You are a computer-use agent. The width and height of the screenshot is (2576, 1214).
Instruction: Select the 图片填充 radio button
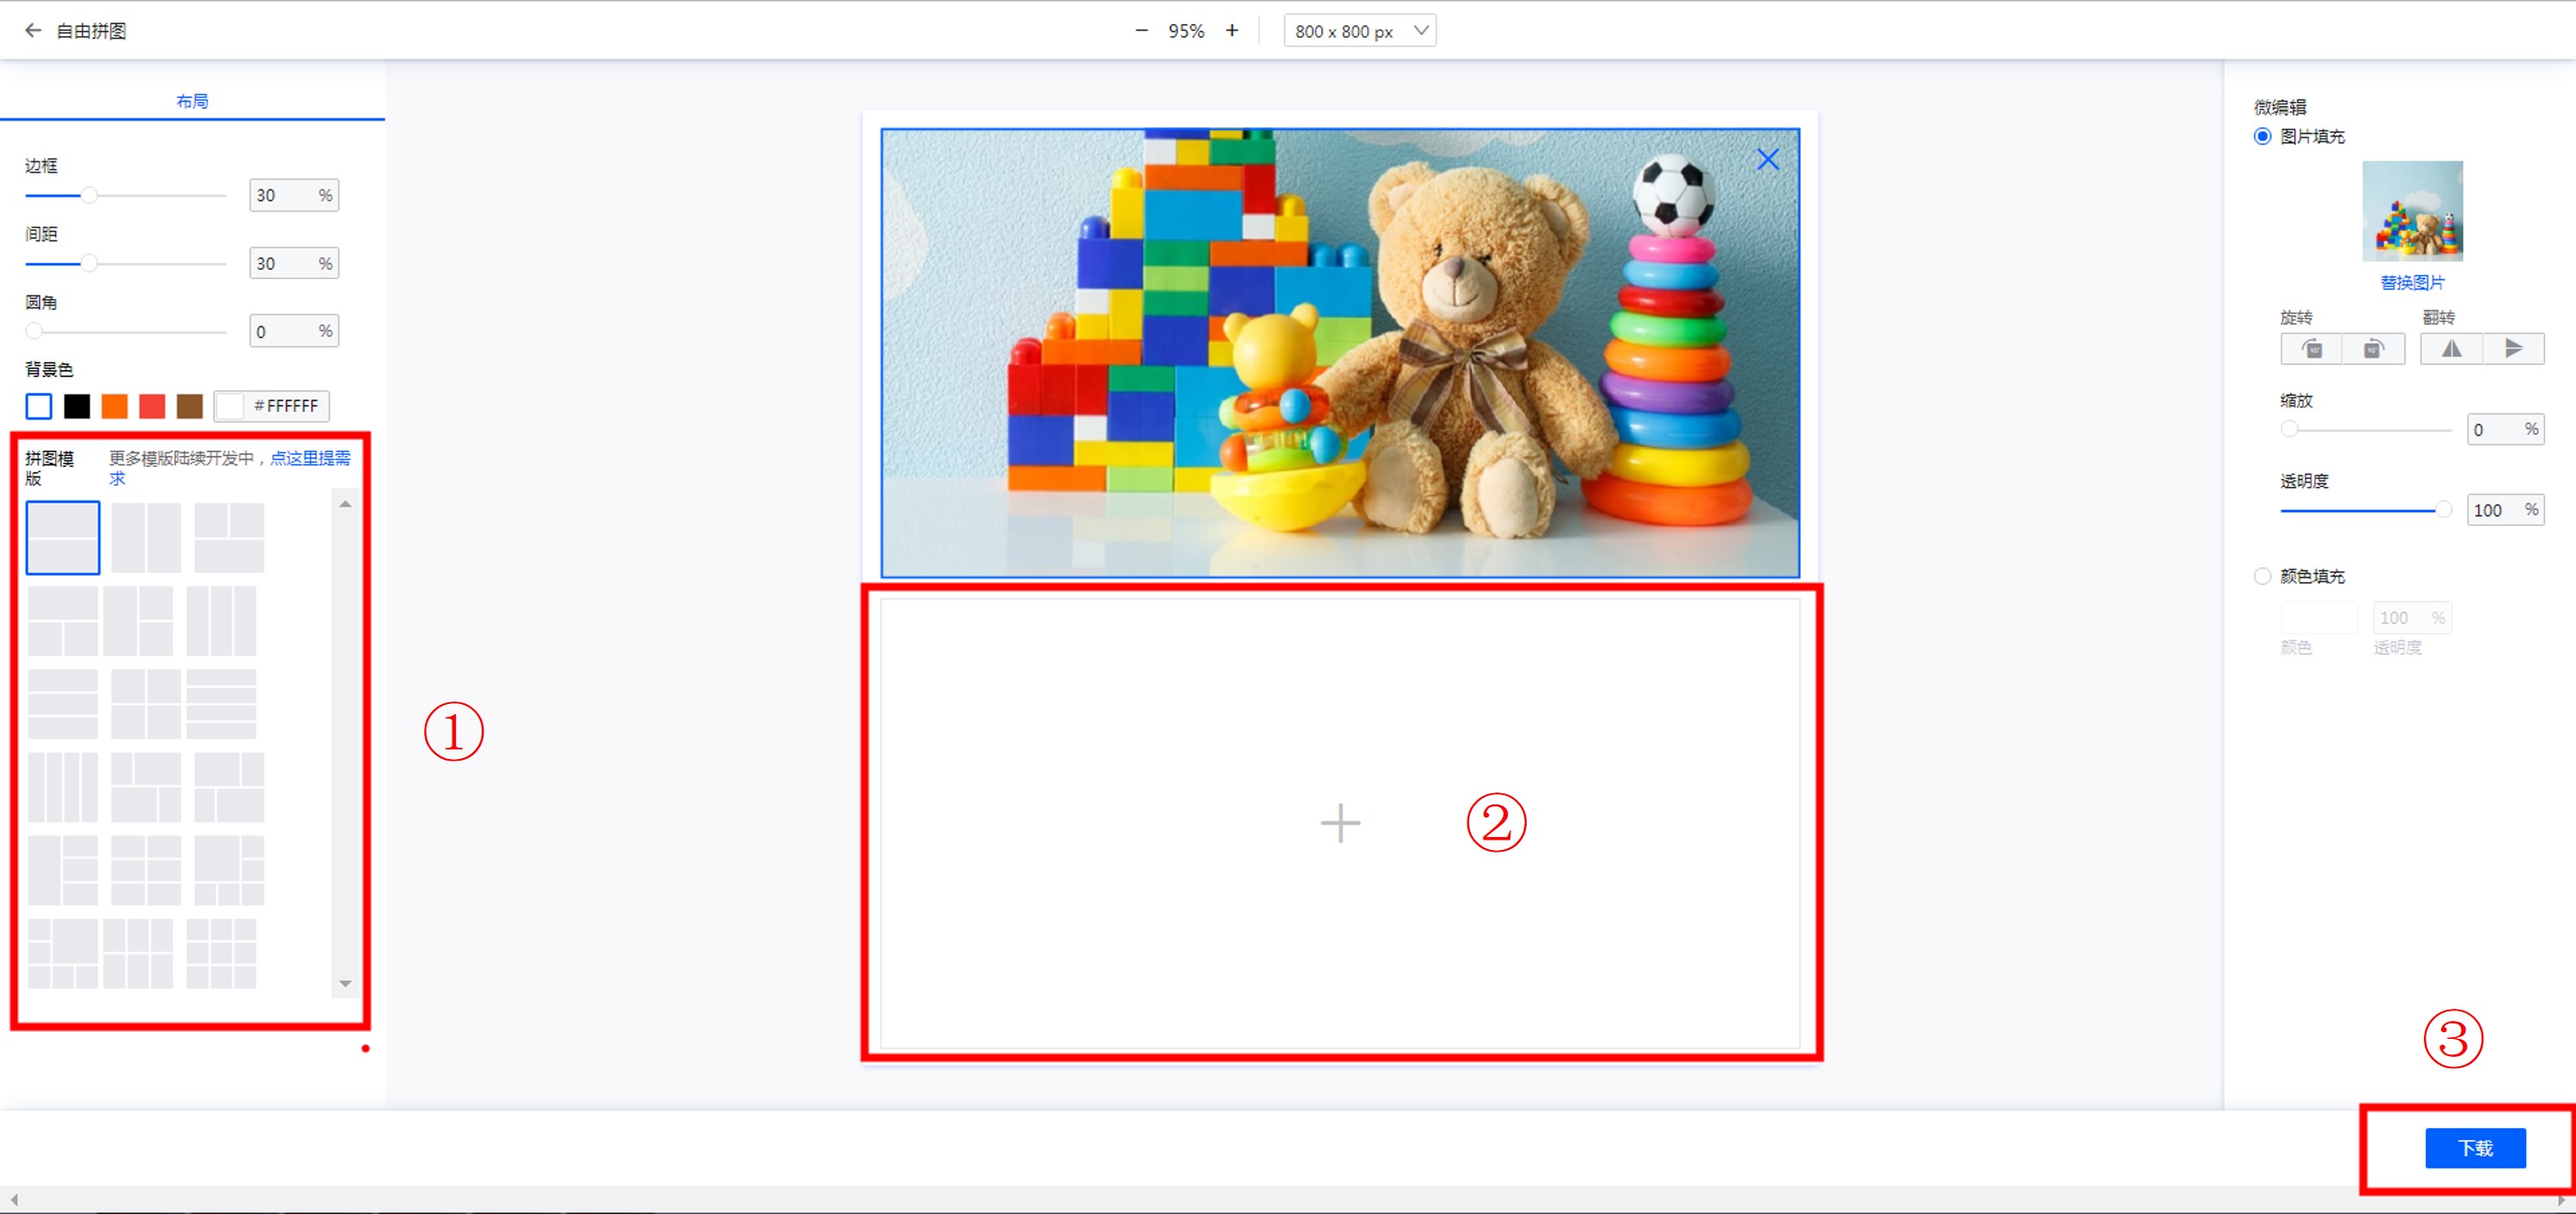click(2262, 136)
